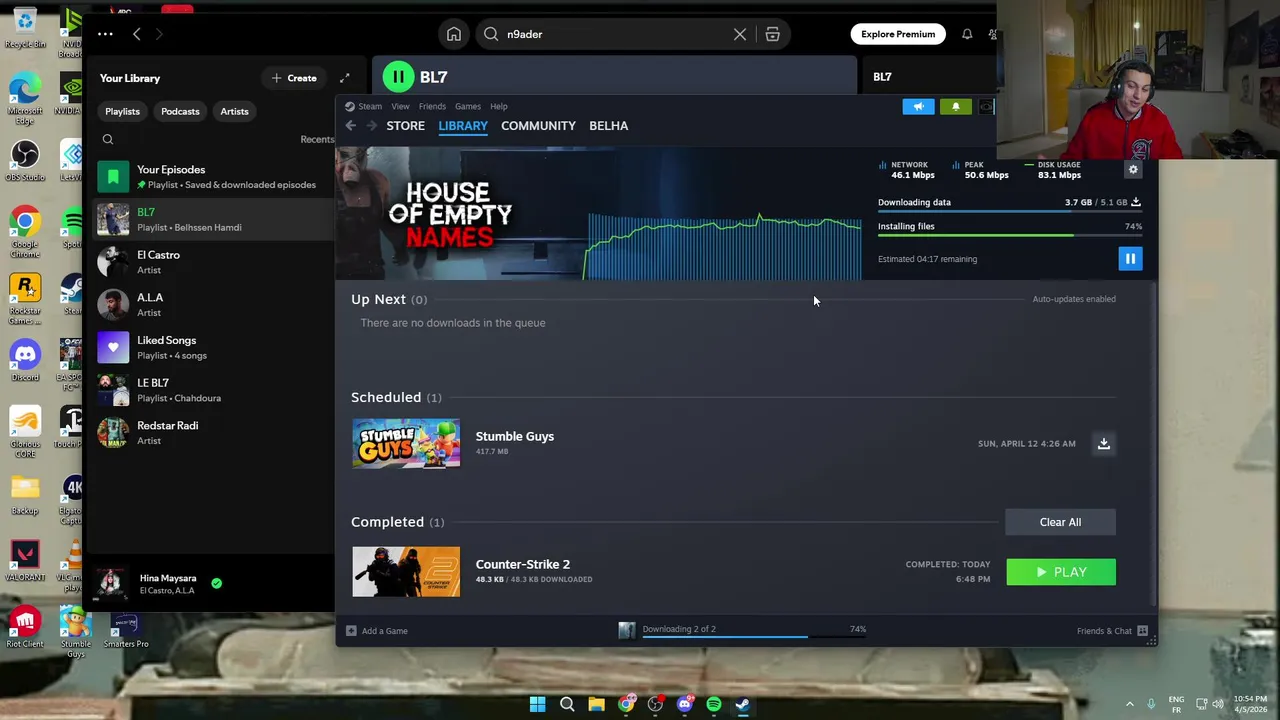
Task: Clear All completed downloads
Action: pos(1060,522)
